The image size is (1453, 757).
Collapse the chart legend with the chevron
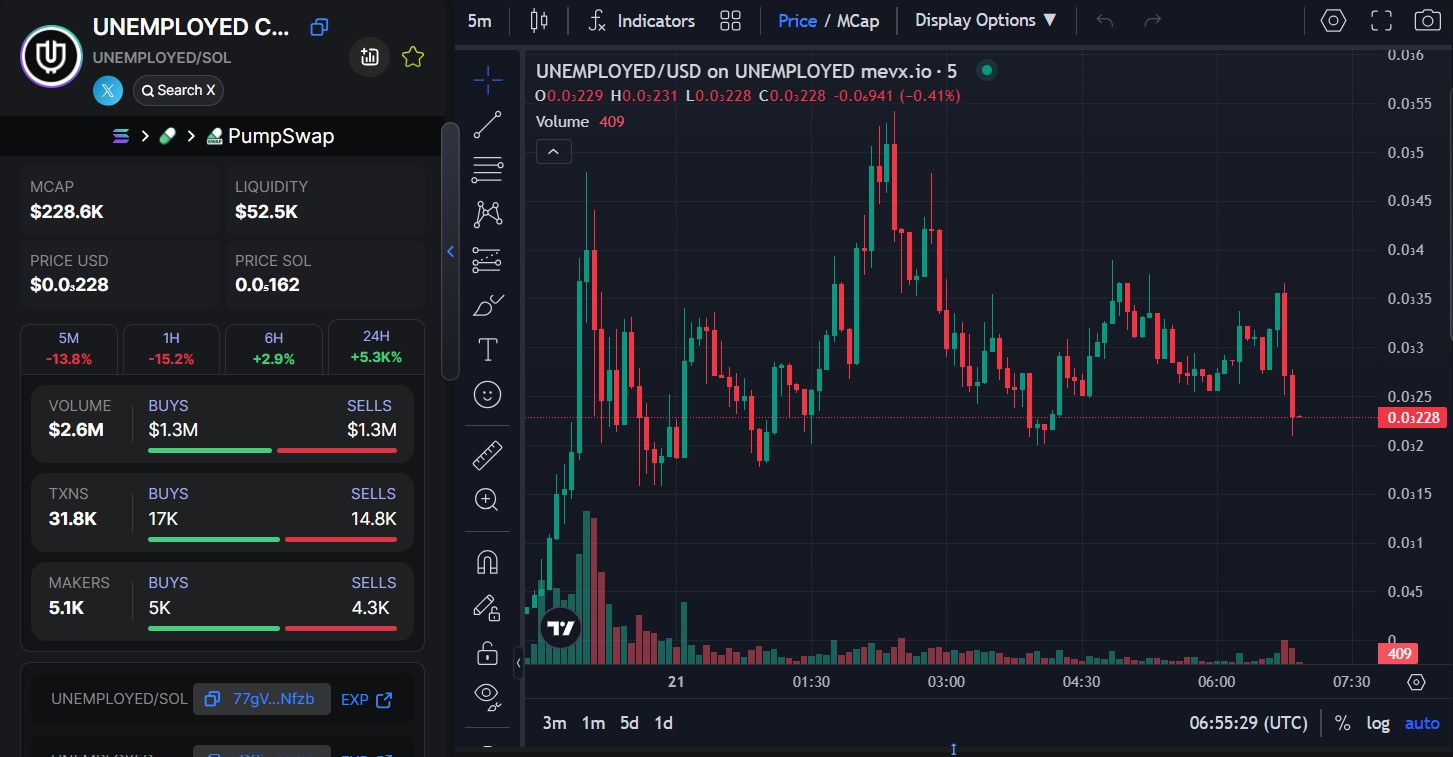(x=554, y=151)
